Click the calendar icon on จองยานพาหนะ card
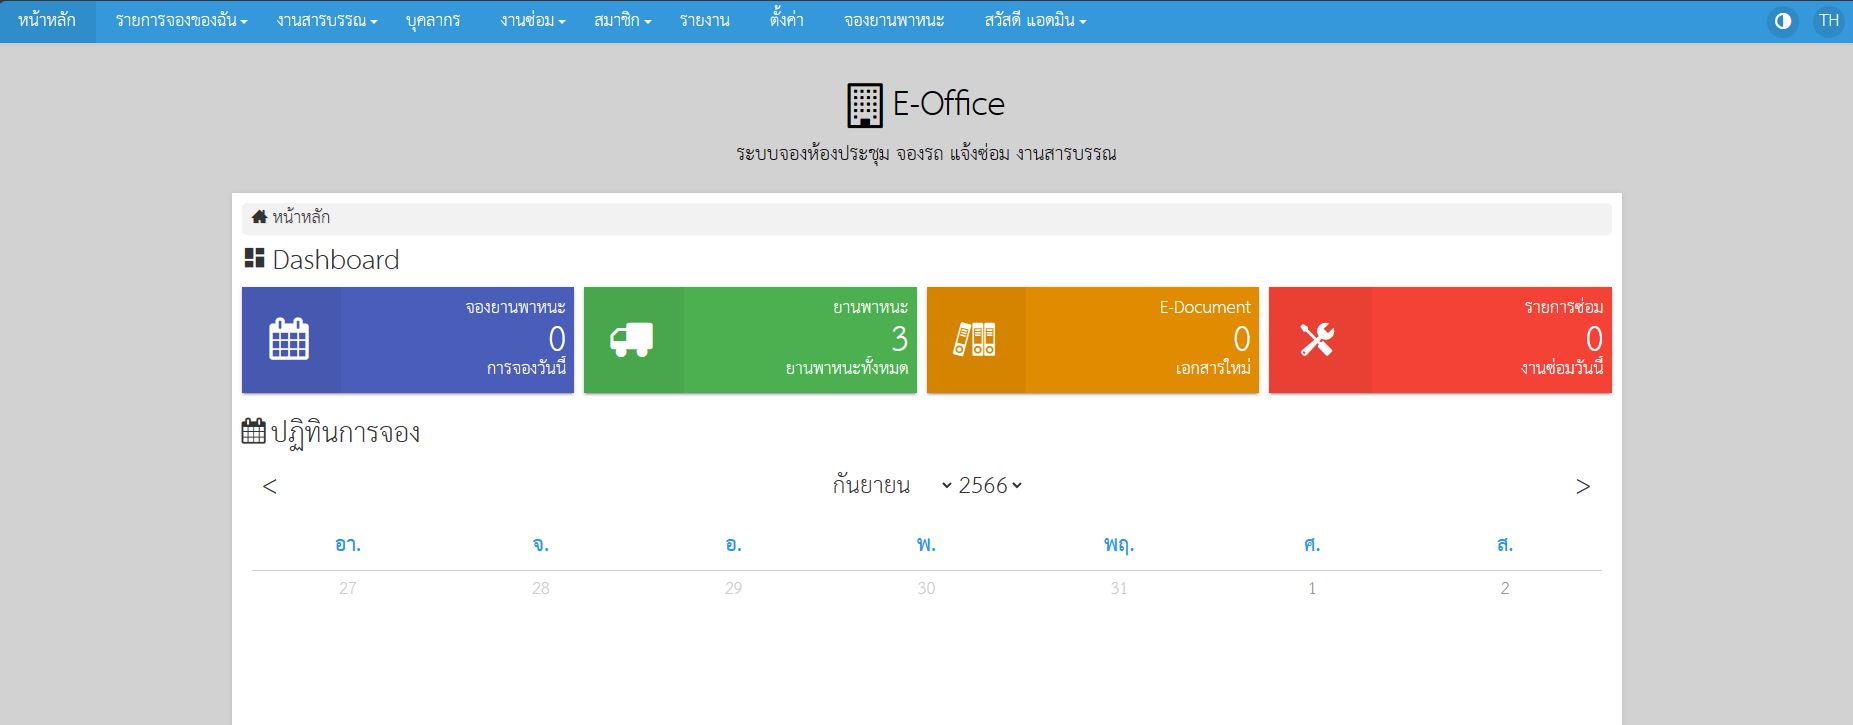This screenshot has height=725, width=1853. tap(289, 339)
